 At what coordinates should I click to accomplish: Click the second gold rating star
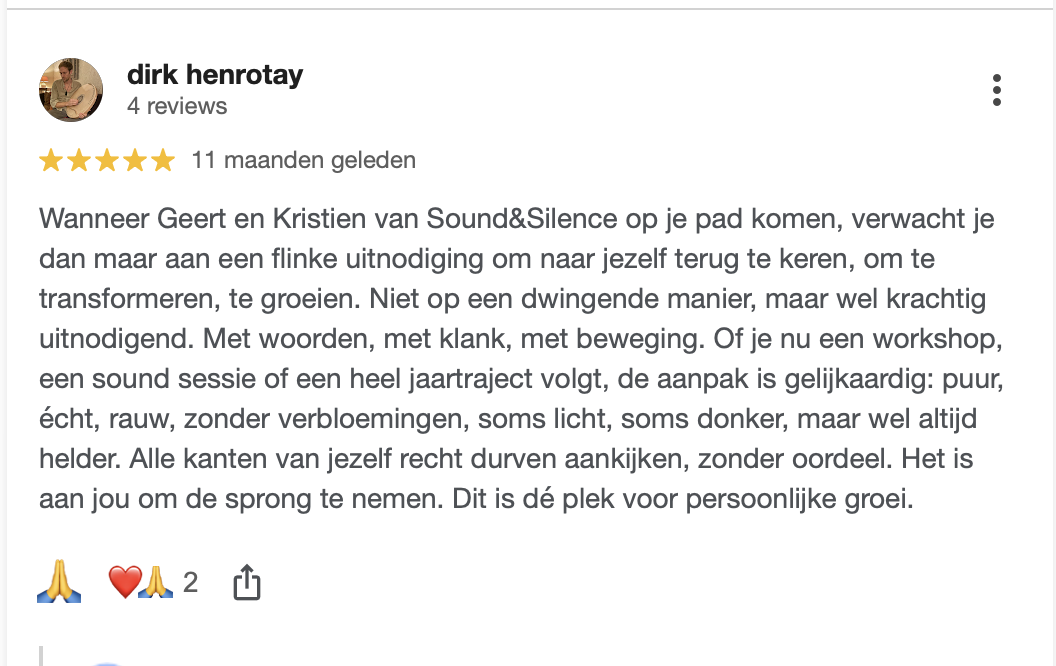tap(79, 160)
